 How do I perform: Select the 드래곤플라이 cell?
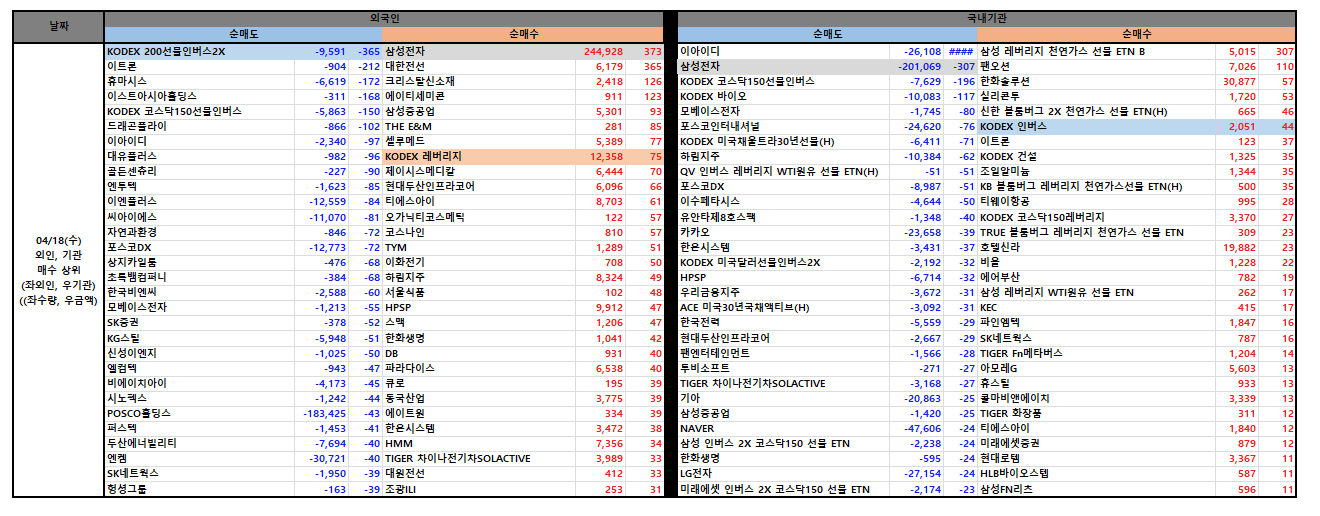[199, 127]
